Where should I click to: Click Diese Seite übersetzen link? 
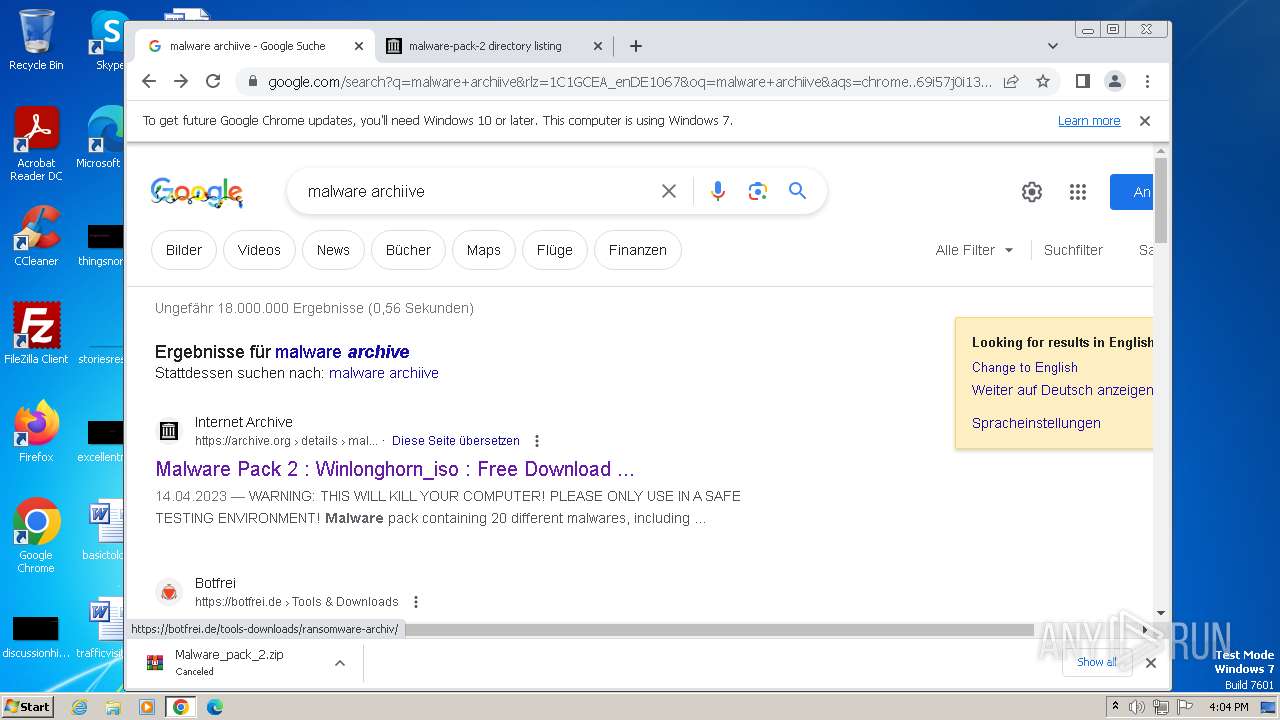click(456, 441)
